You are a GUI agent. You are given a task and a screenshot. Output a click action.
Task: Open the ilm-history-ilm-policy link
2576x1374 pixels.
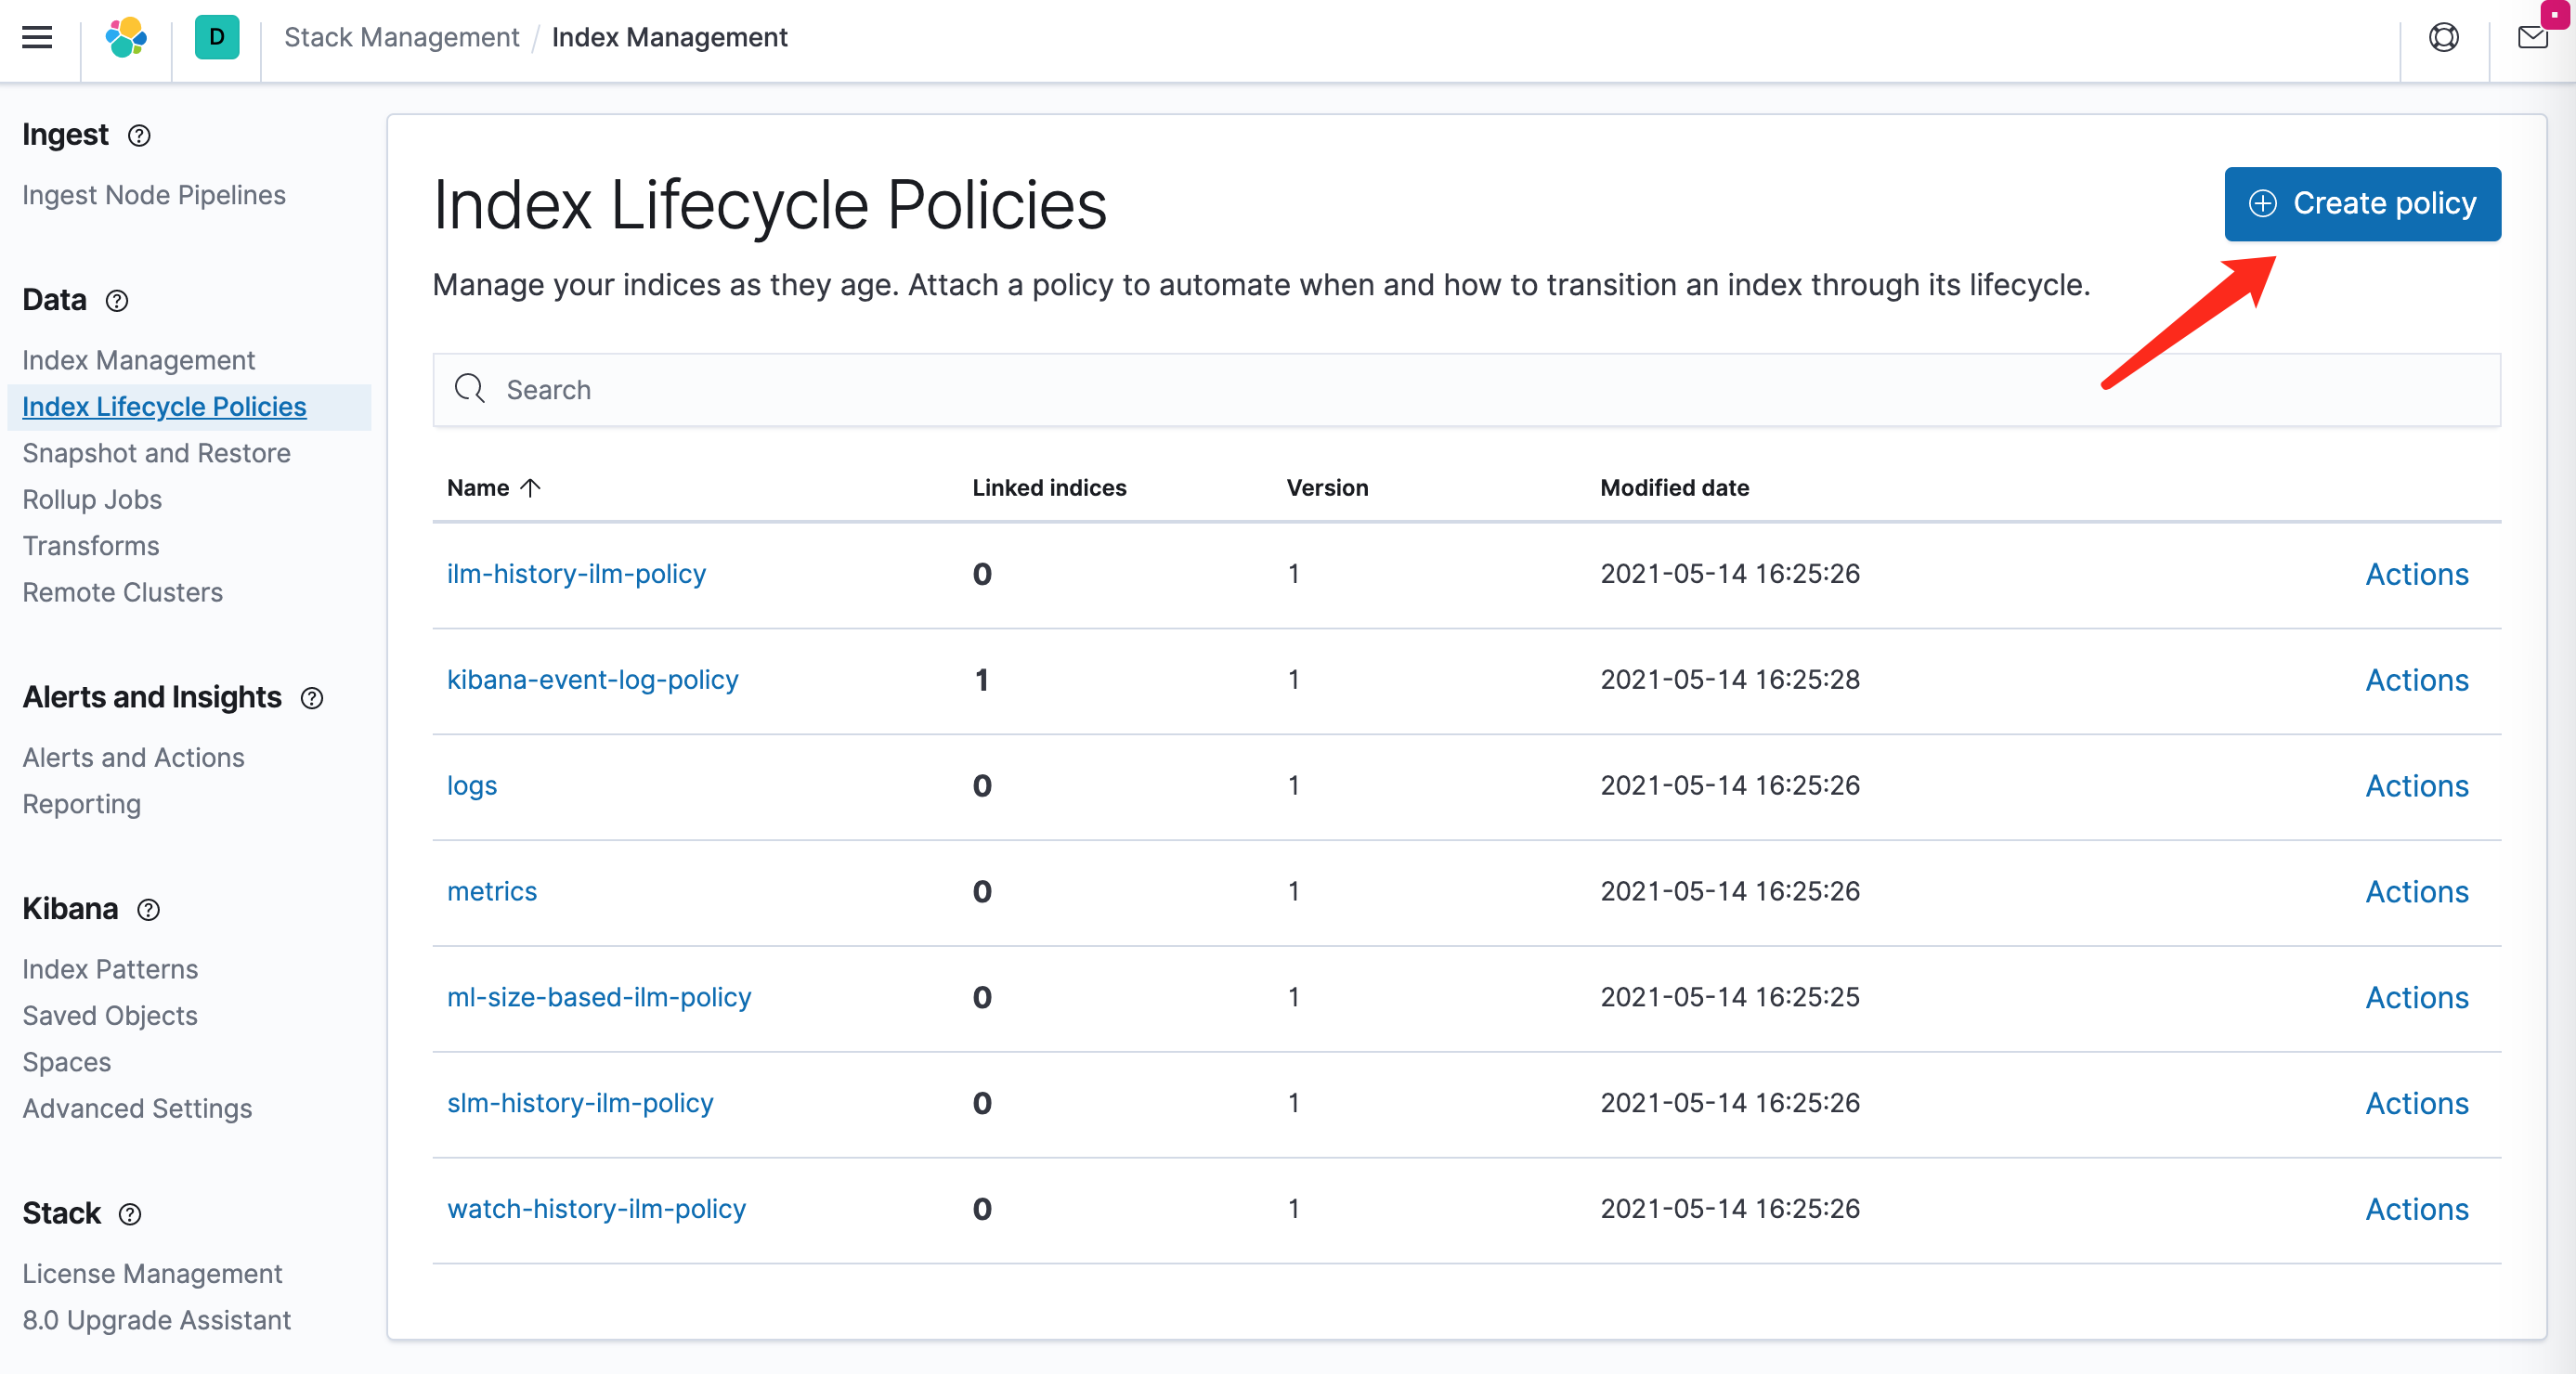576,574
